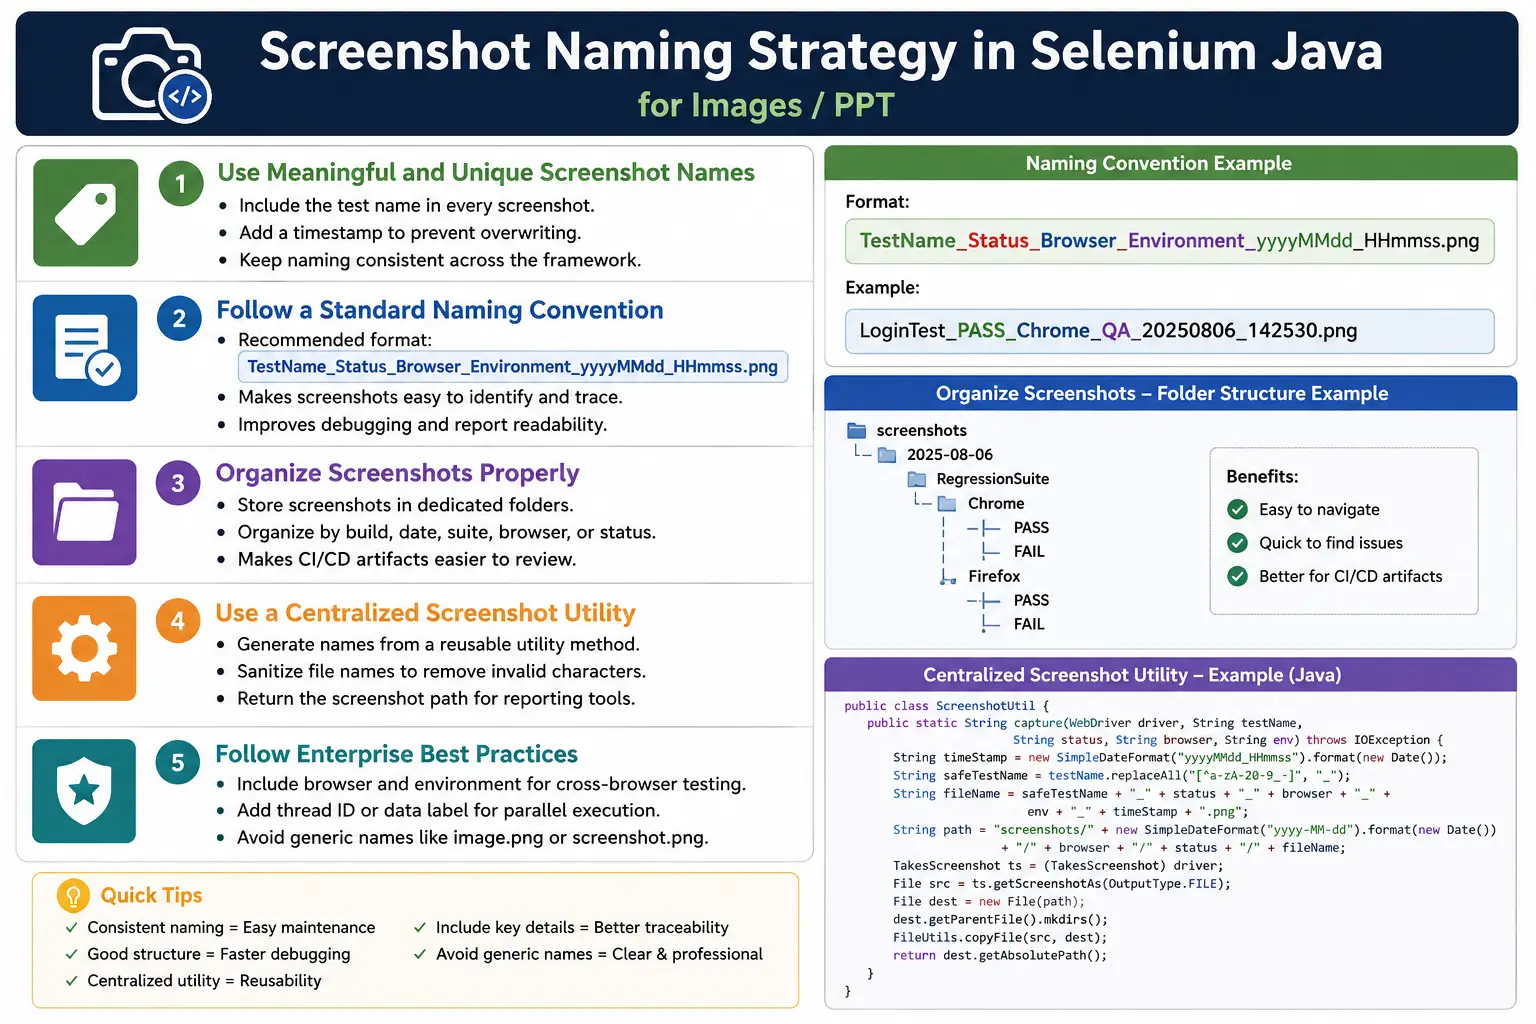Image resolution: width=1536 pixels, height=1024 pixels.
Task: Click the teal shield star icon
Action: point(84,791)
